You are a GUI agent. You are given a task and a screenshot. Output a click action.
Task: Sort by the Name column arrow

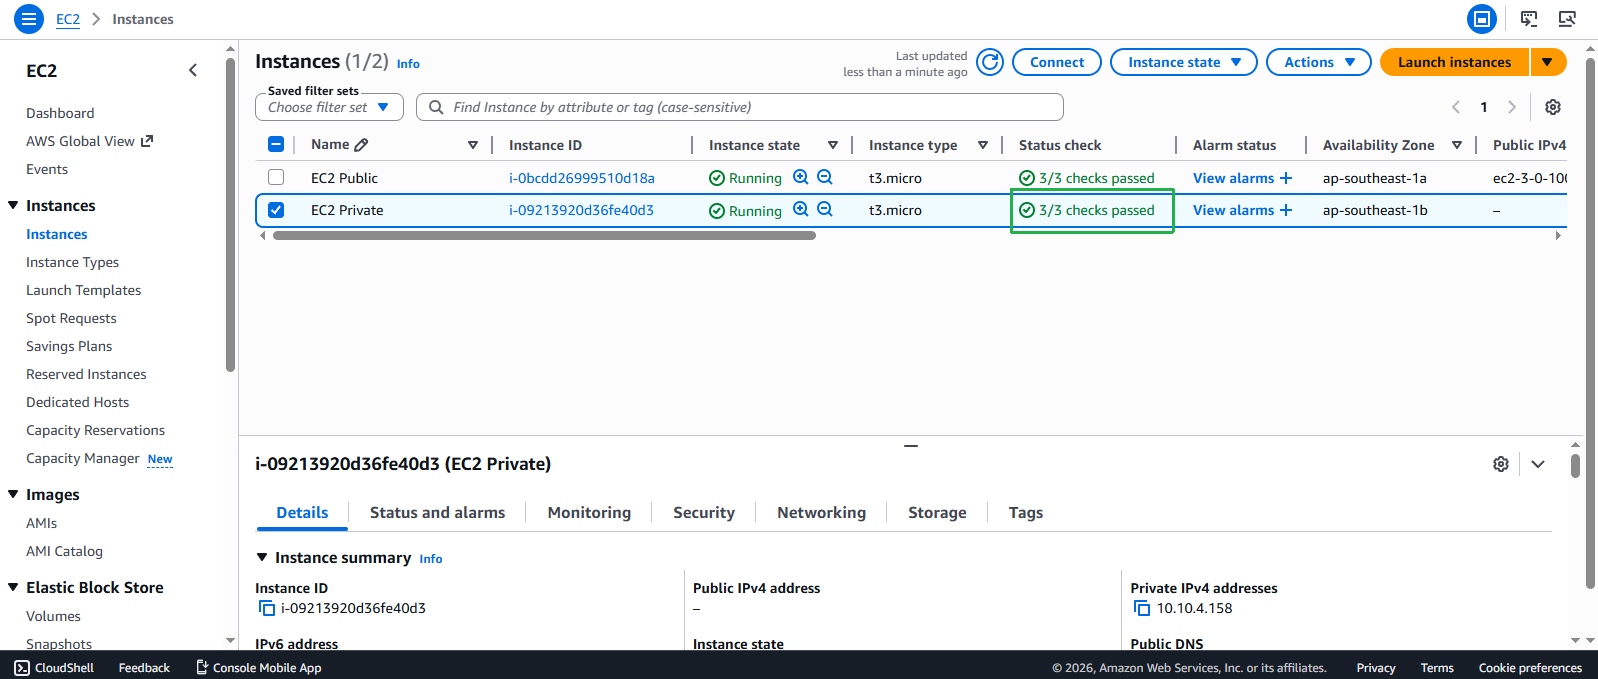[x=473, y=145]
